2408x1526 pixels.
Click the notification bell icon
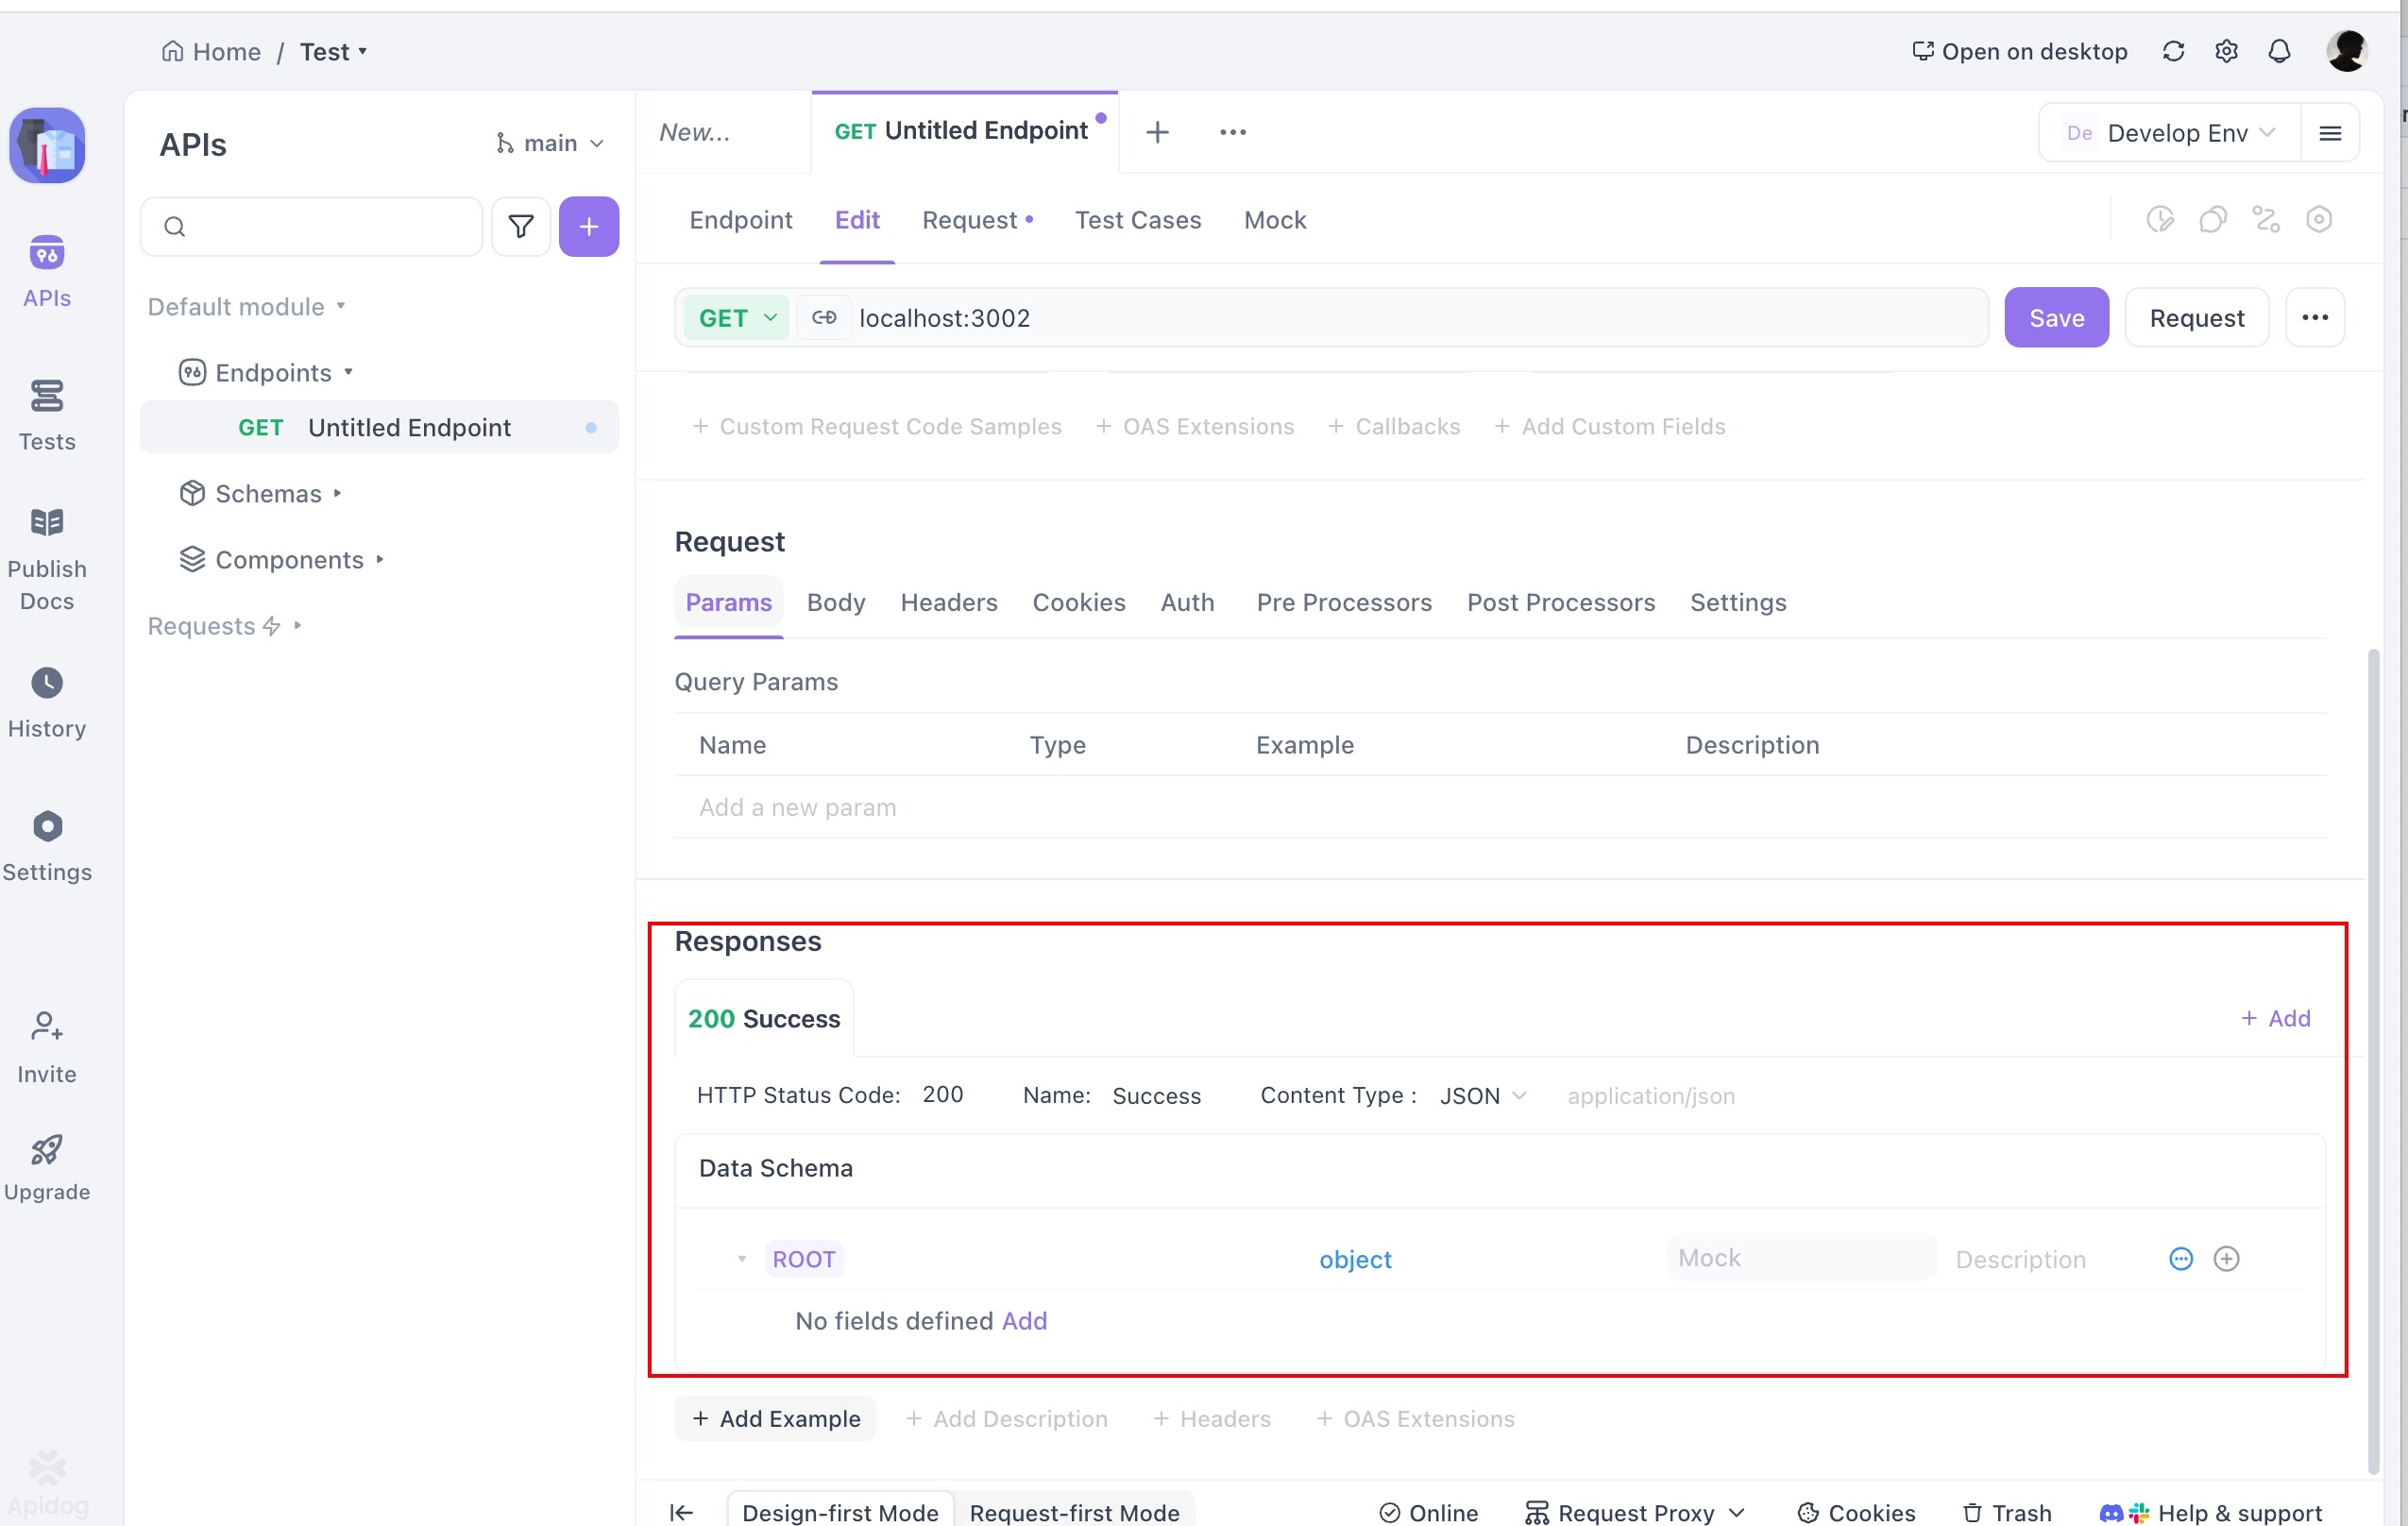point(2278,51)
